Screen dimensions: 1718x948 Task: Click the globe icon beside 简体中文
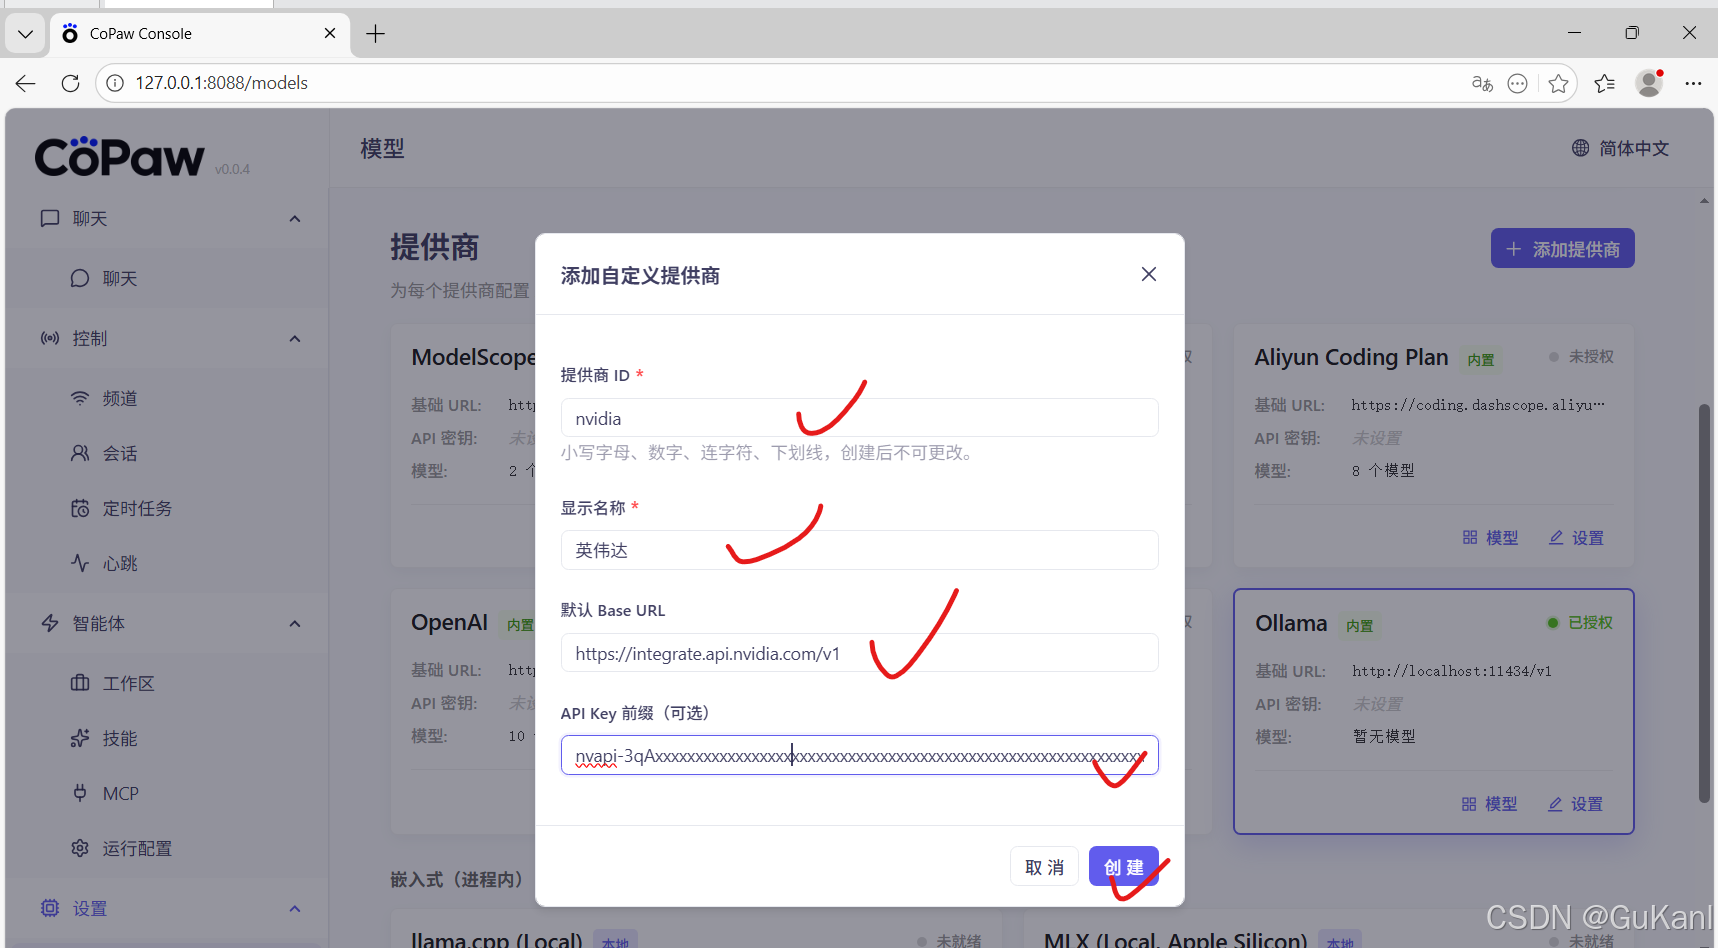1580,147
